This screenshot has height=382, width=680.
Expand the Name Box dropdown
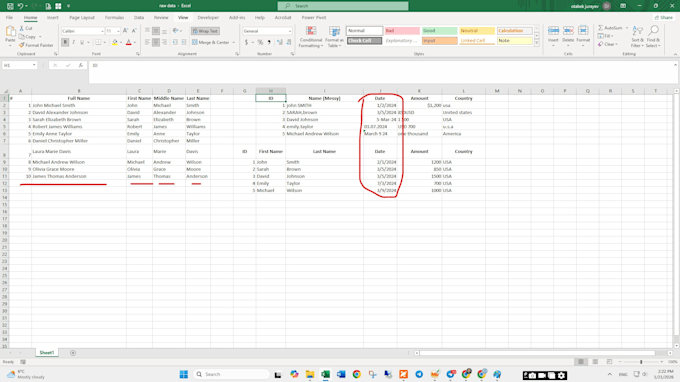click(x=34, y=65)
